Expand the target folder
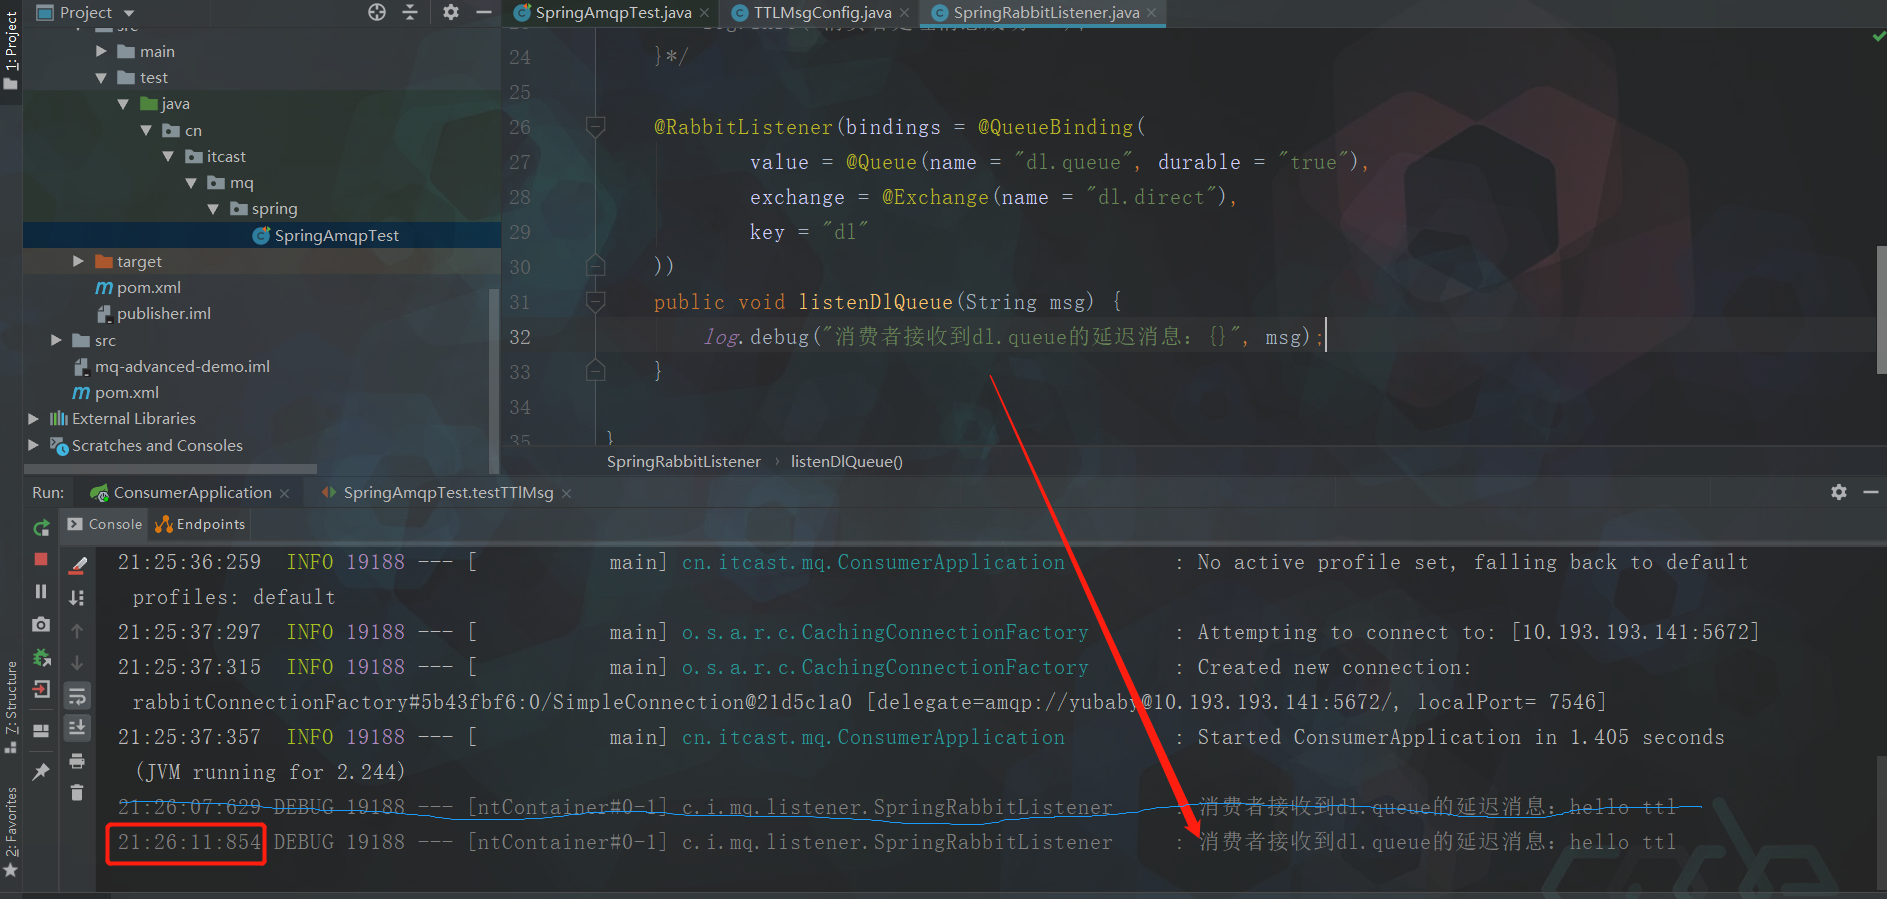Image resolution: width=1887 pixels, height=899 pixels. pyautogui.click(x=78, y=261)
